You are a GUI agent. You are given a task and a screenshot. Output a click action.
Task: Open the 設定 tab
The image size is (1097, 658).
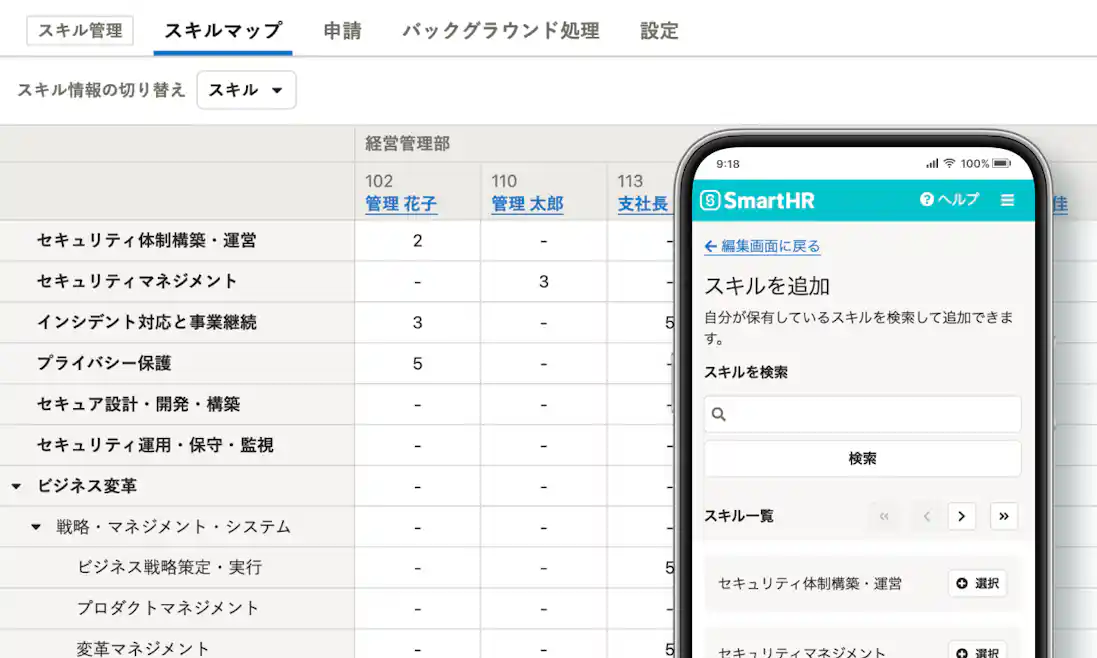coord(657,30)
